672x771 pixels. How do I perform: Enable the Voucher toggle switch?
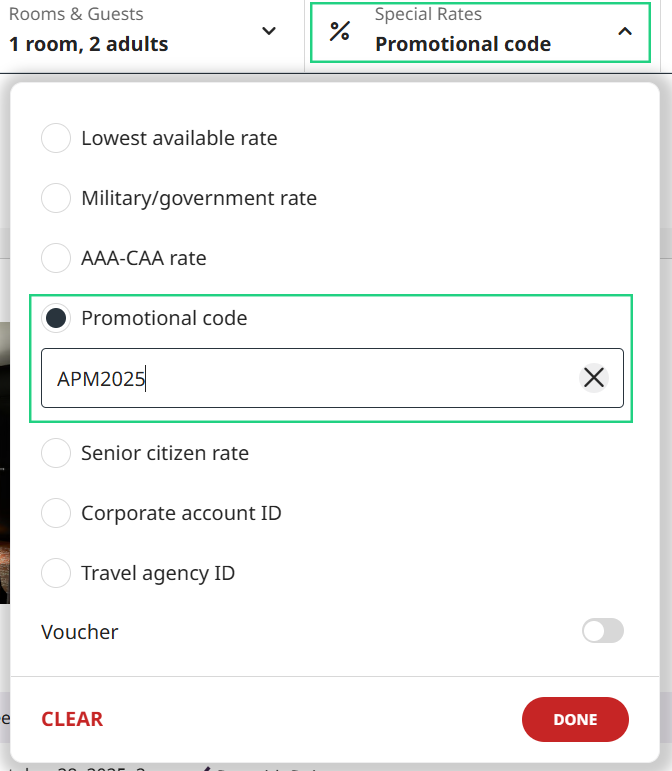click(602, 631)
